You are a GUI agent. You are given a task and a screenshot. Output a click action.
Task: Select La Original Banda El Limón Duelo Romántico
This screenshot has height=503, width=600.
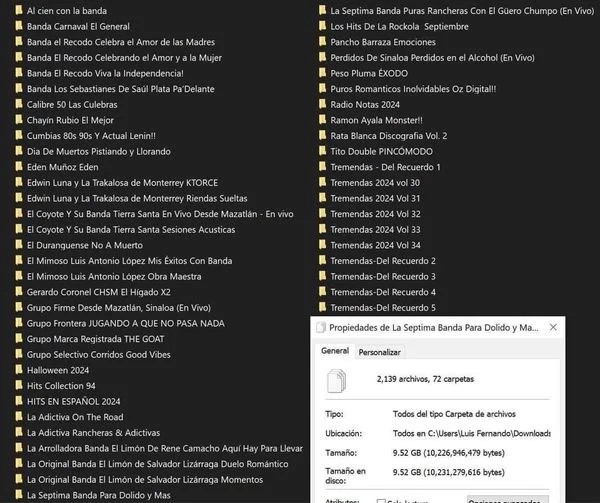pyautogui.click(x=158, y=464)
